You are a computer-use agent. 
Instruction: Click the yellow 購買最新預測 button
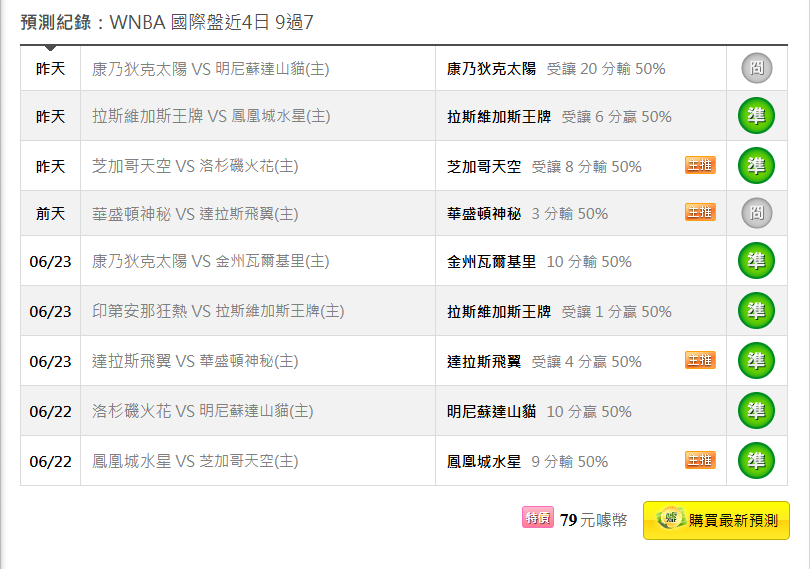point(716,520)
